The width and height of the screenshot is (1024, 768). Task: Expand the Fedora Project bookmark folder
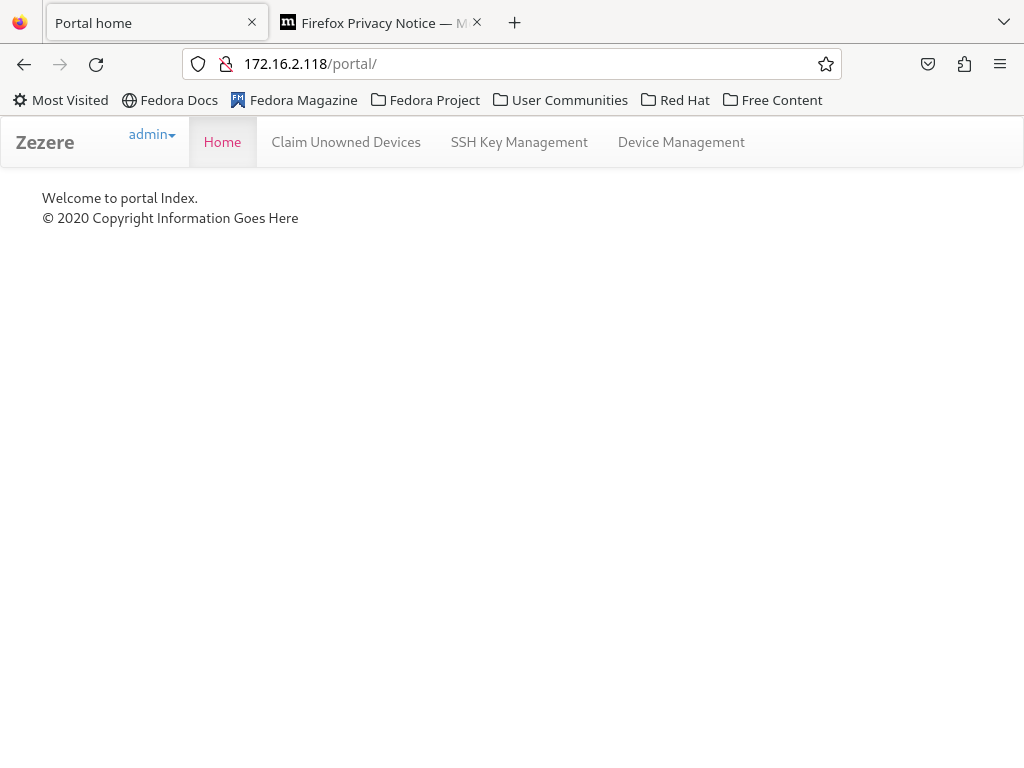[425, 100]
